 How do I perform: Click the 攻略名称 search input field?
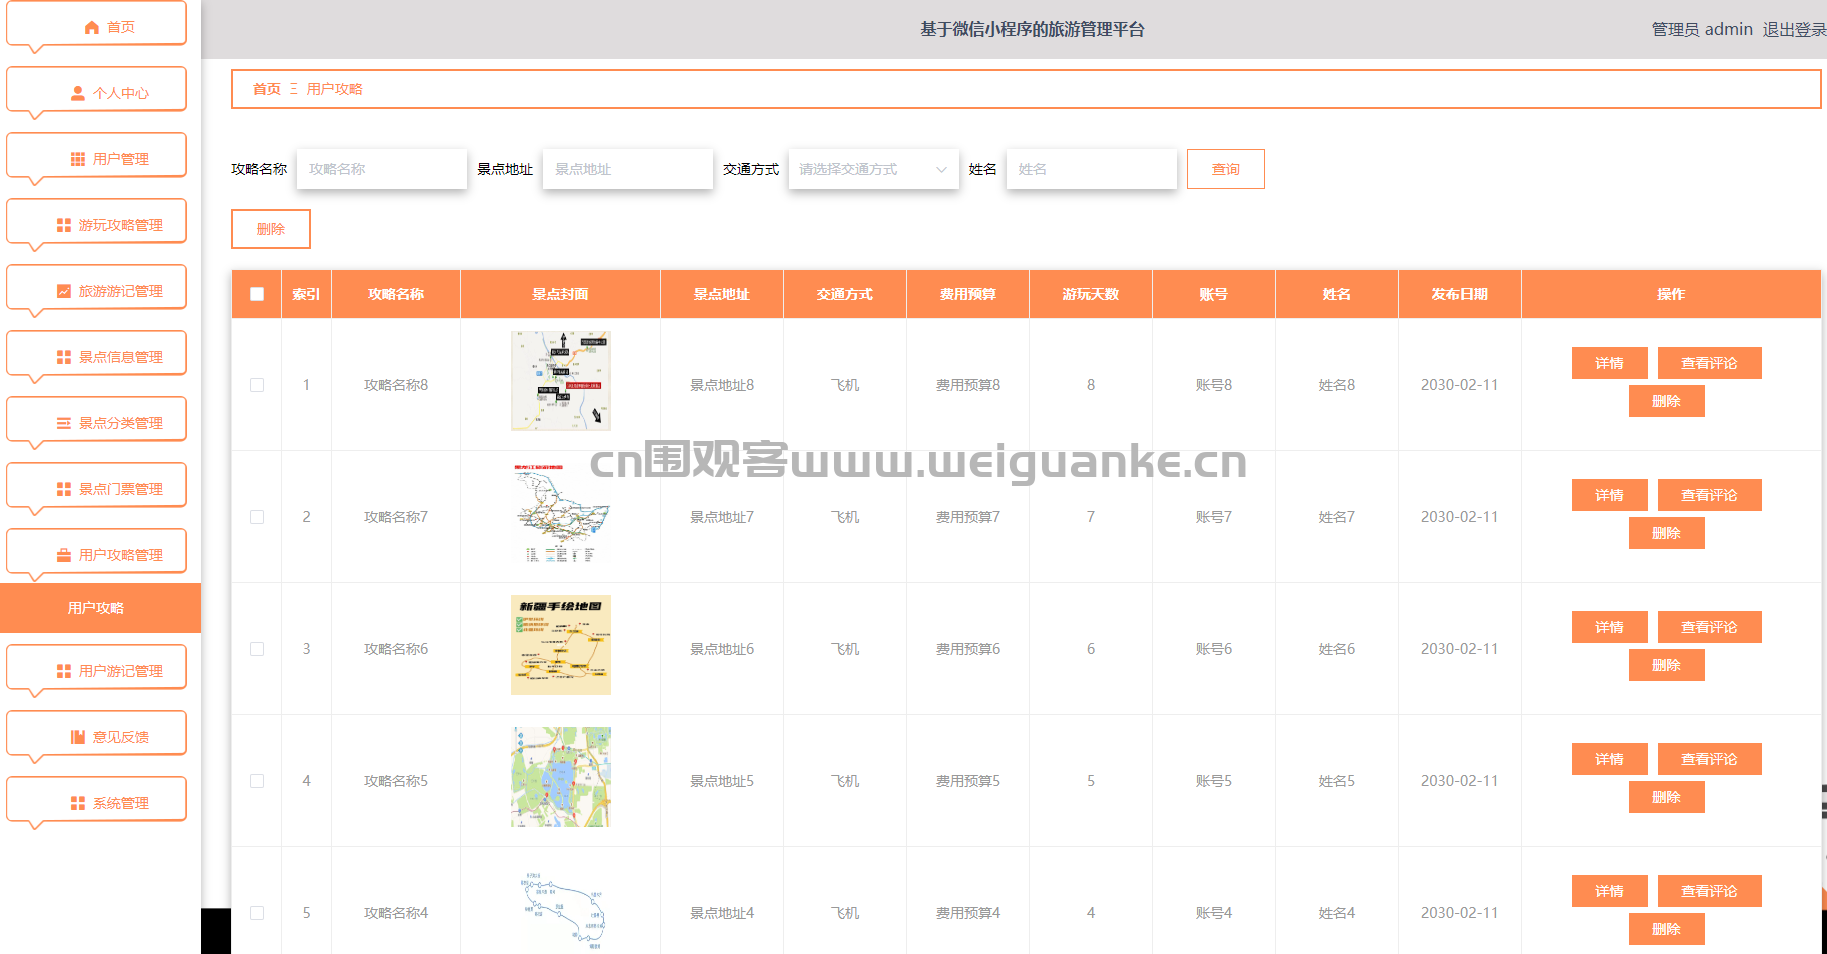[382, 169]
